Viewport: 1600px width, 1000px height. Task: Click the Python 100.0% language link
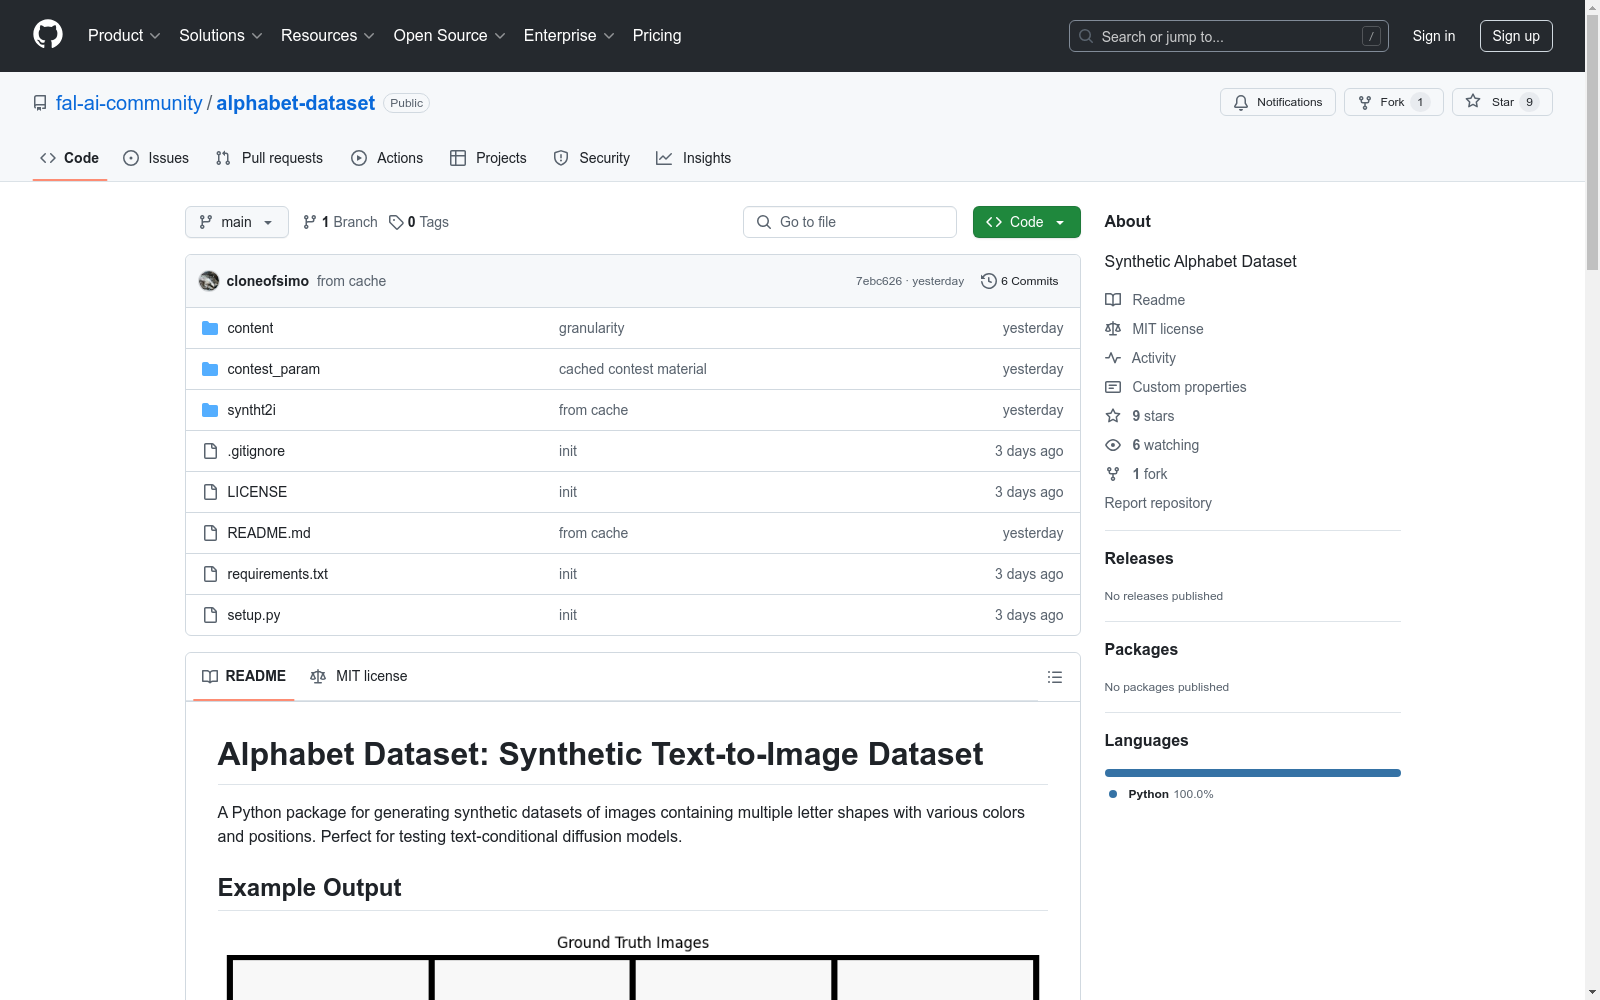(x=1161, y=794)
